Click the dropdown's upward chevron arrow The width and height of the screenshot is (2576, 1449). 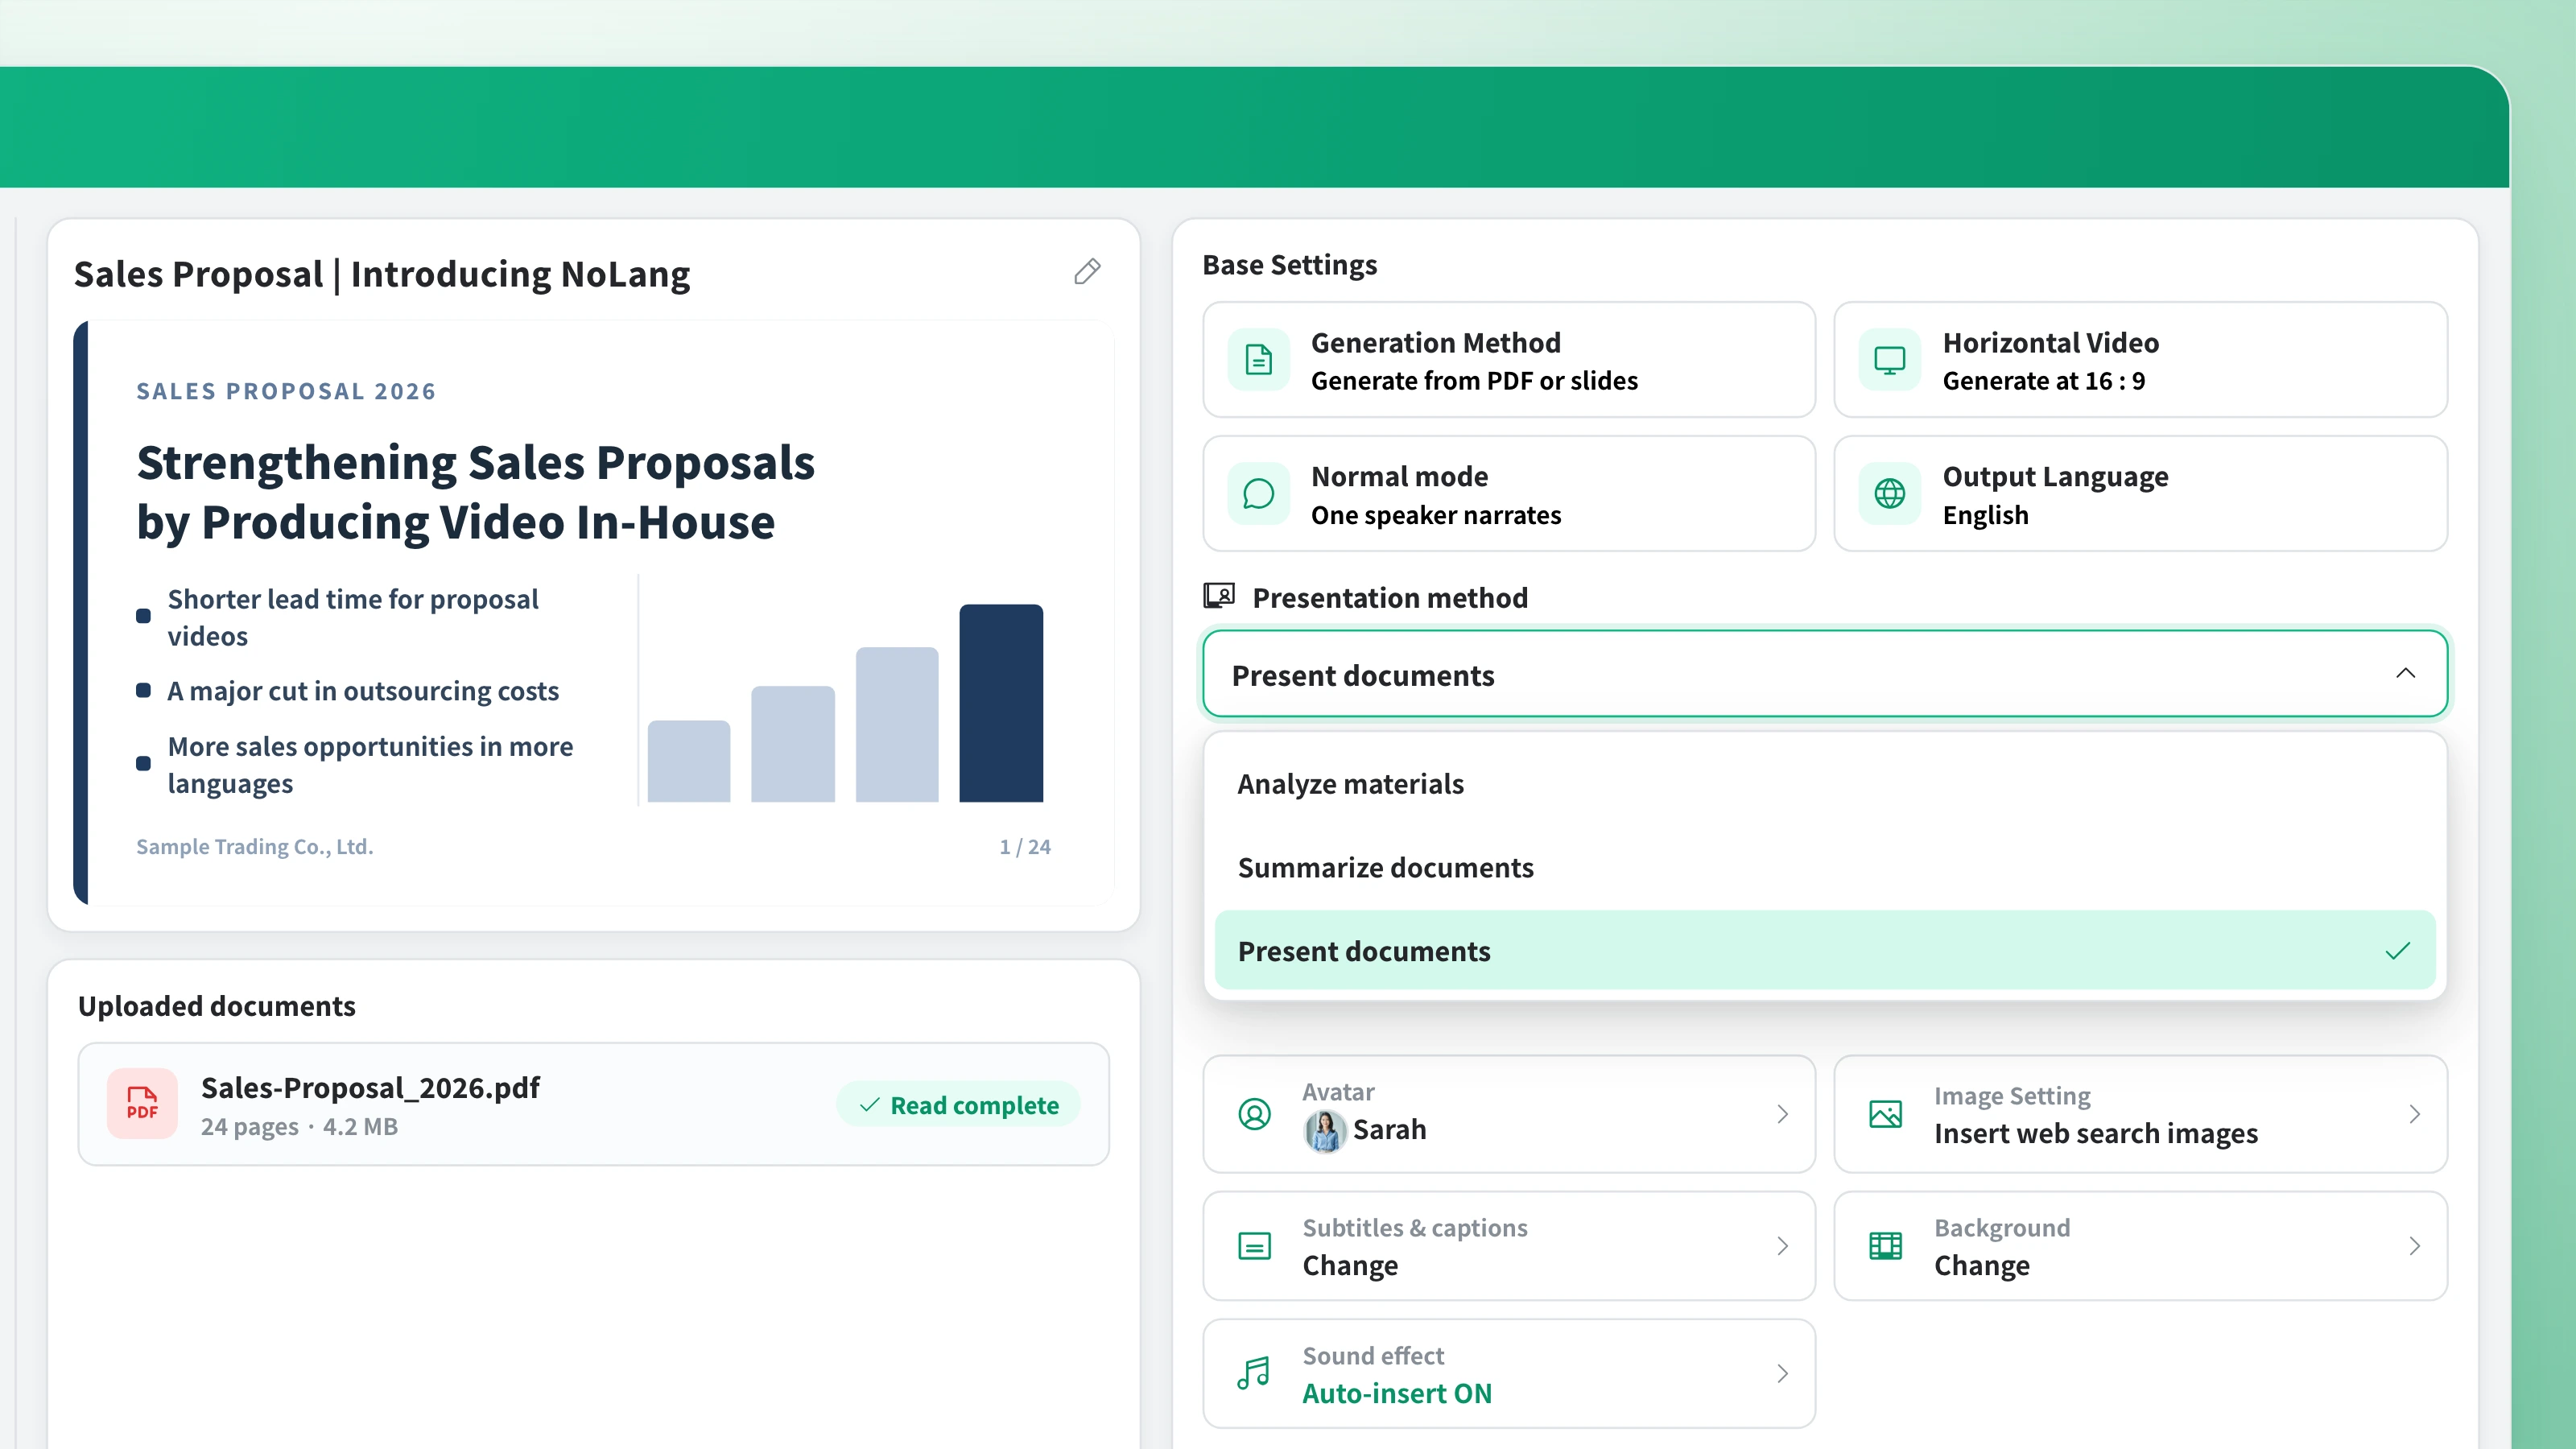2406,674
